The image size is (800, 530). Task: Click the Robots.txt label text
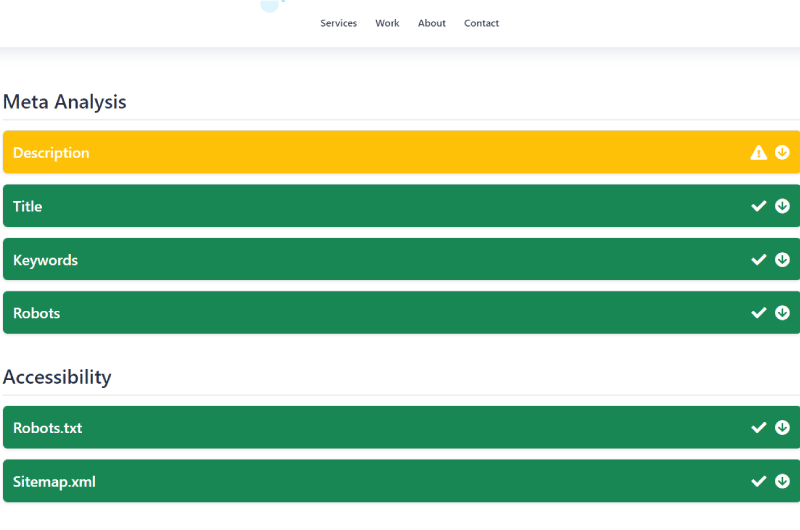click(47, 428)
